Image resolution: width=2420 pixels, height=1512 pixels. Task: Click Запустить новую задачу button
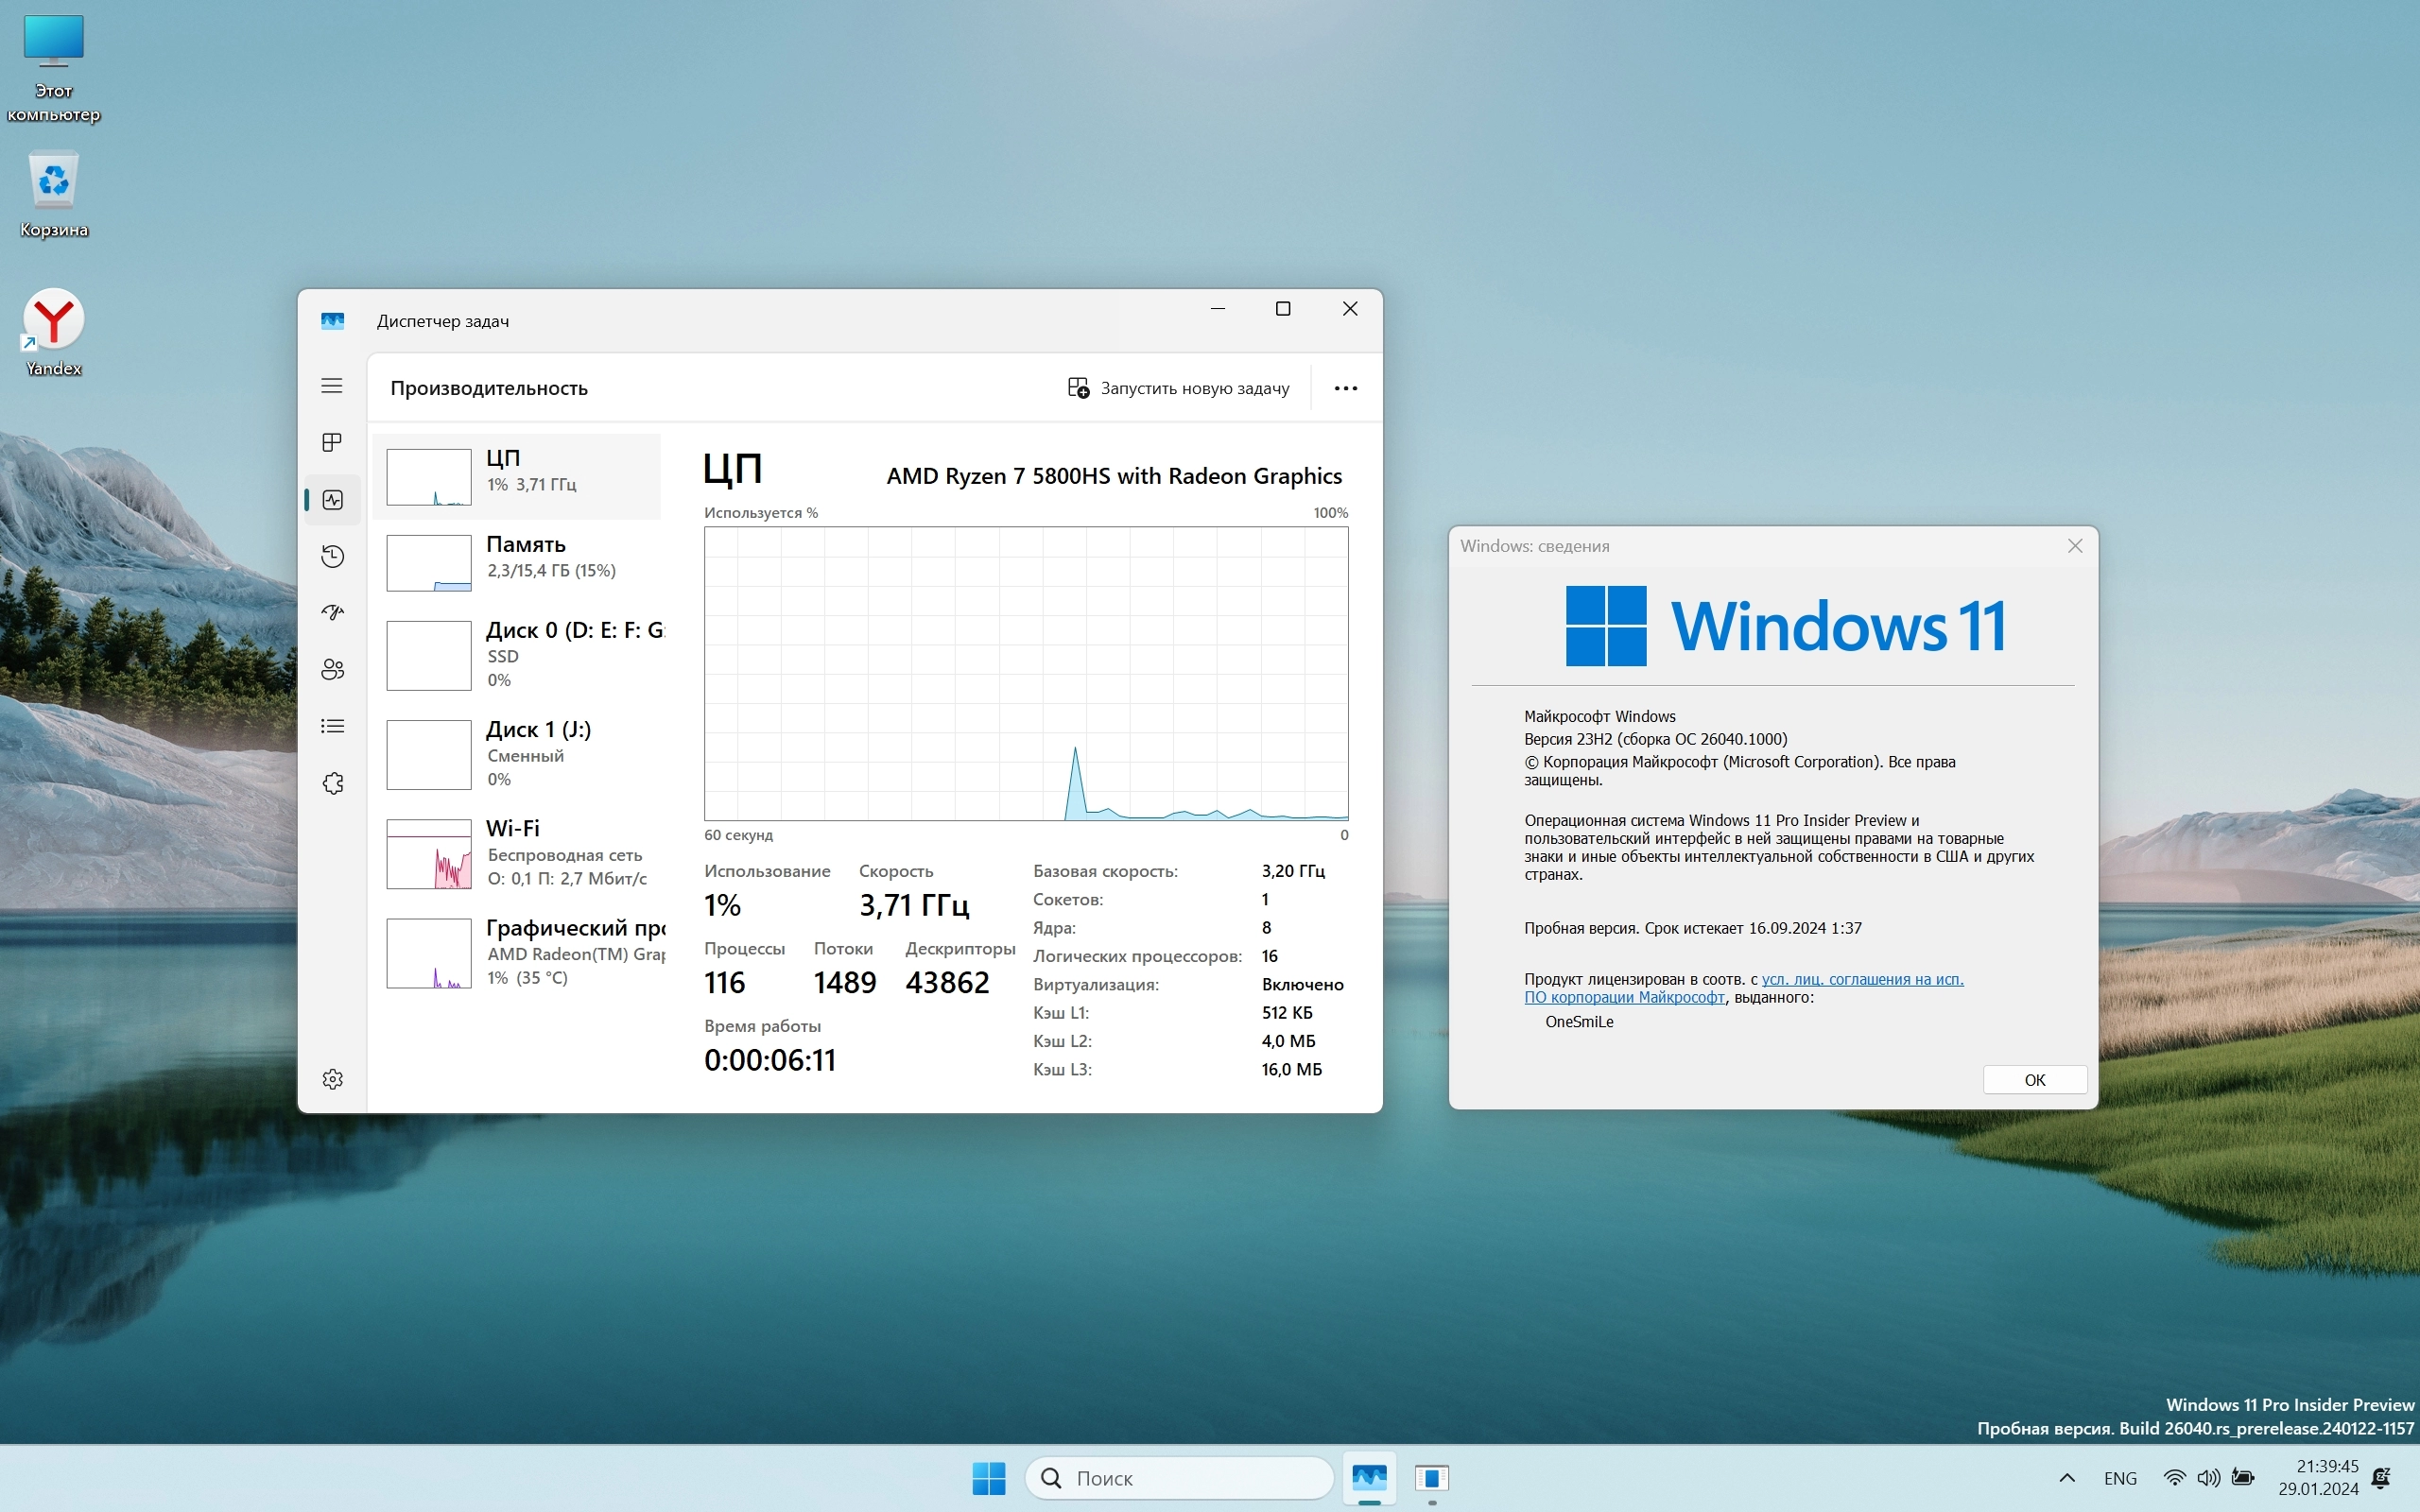pyautogui.click(x=1178, y=388)
